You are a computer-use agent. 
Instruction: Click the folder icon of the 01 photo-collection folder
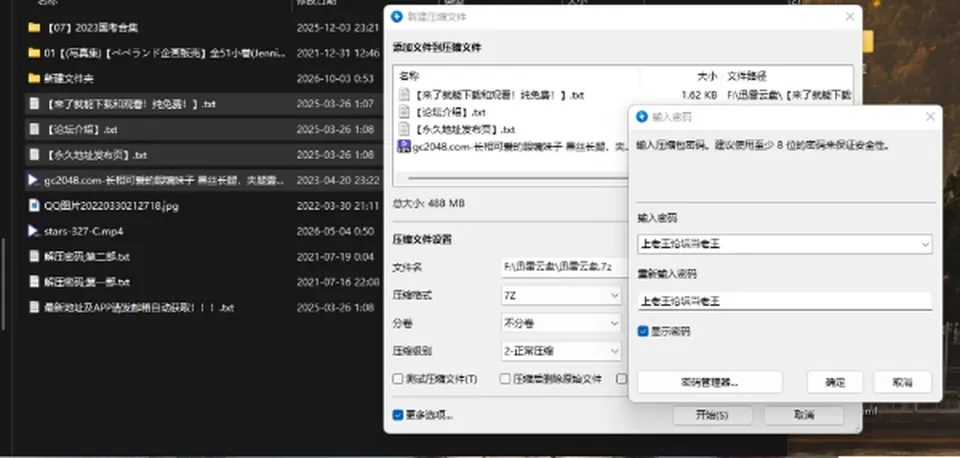(x=34, y=53)
